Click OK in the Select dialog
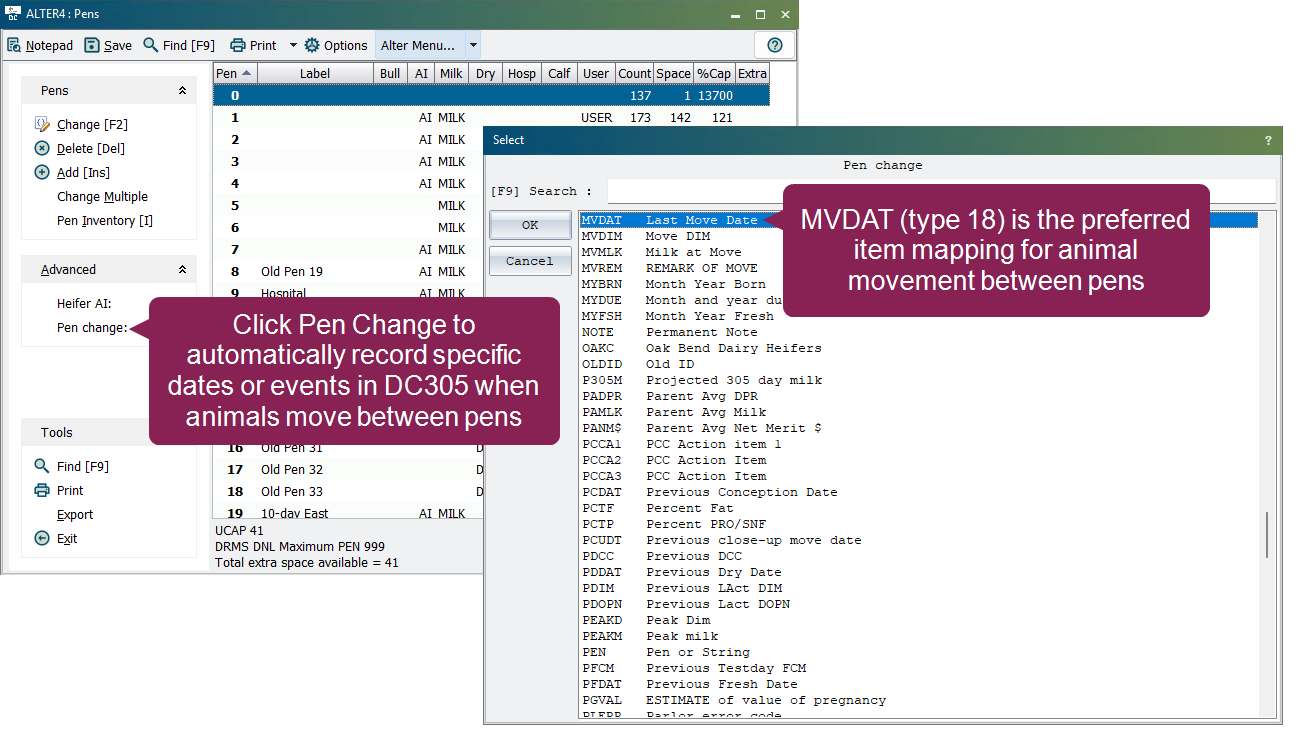Viewport: 1295px width, 737px height. 530,225
